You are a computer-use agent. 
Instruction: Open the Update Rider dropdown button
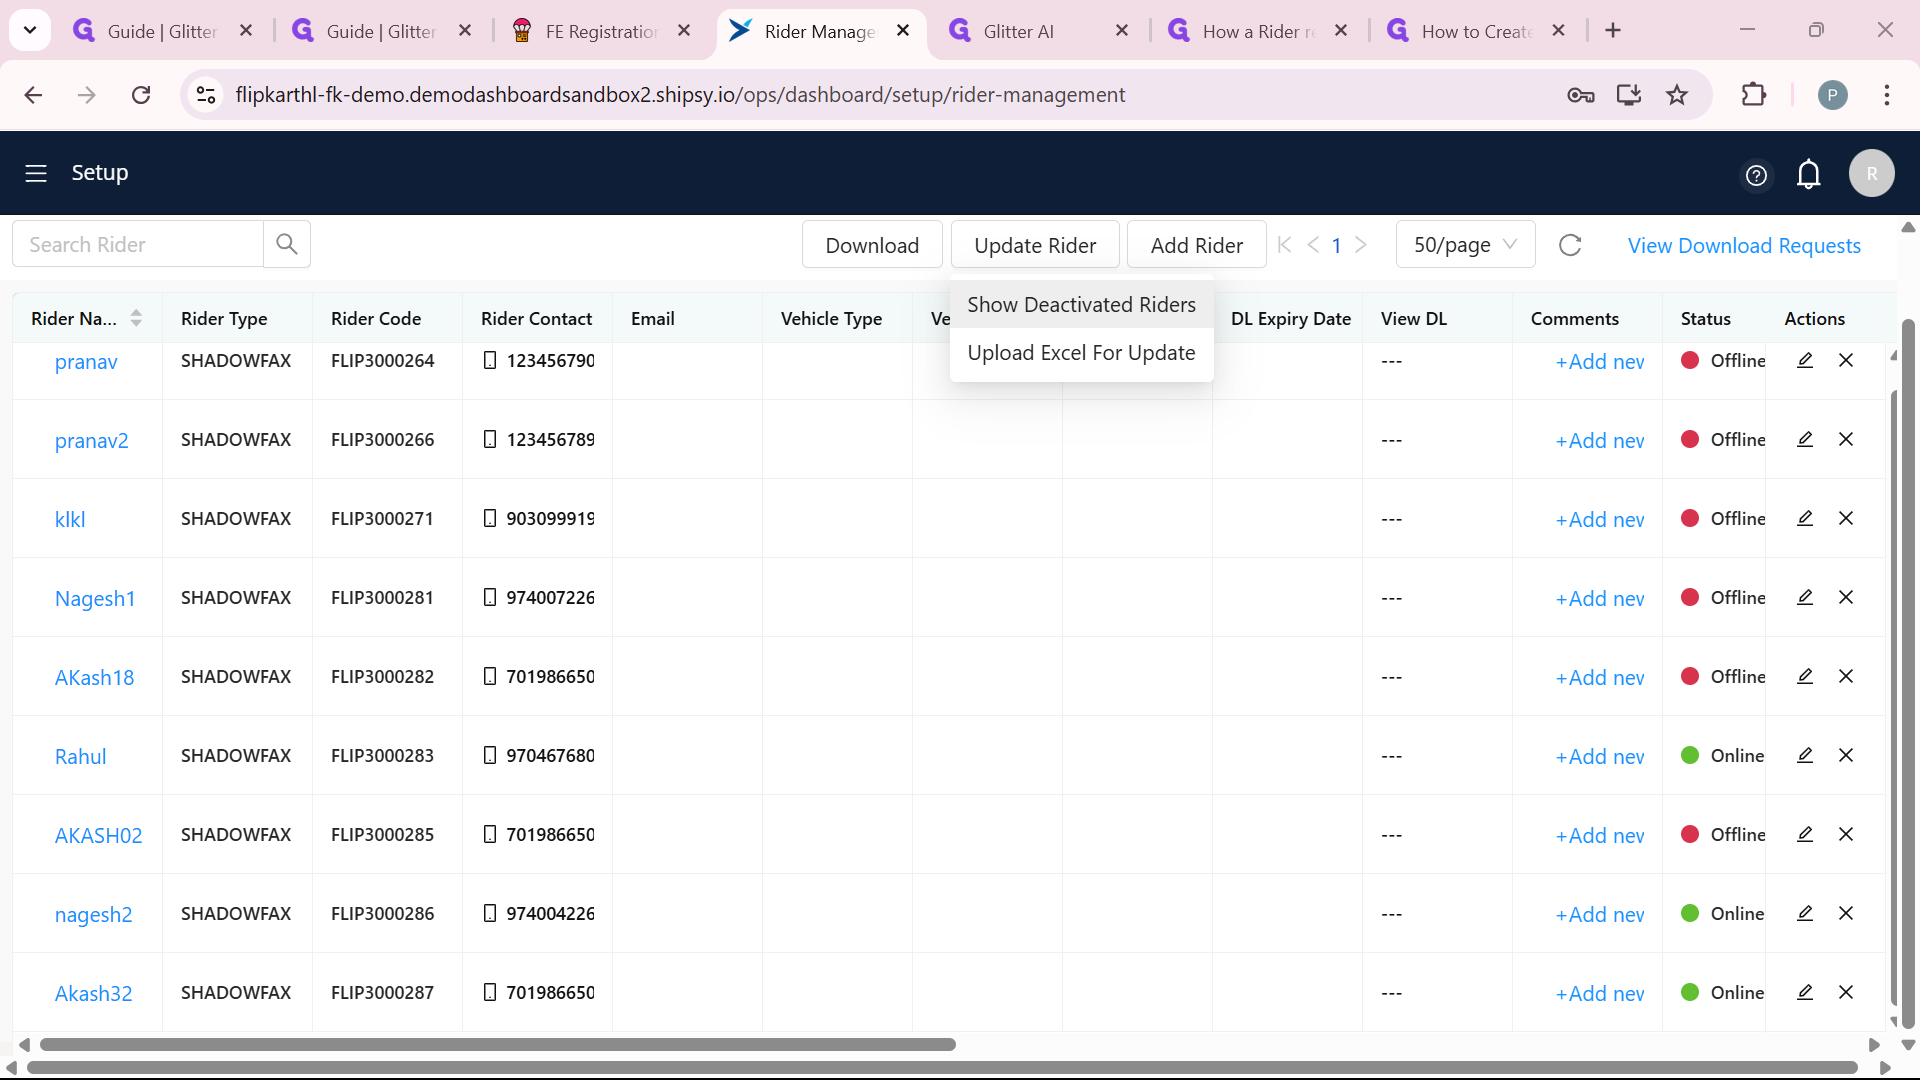tap(1035, 245)
